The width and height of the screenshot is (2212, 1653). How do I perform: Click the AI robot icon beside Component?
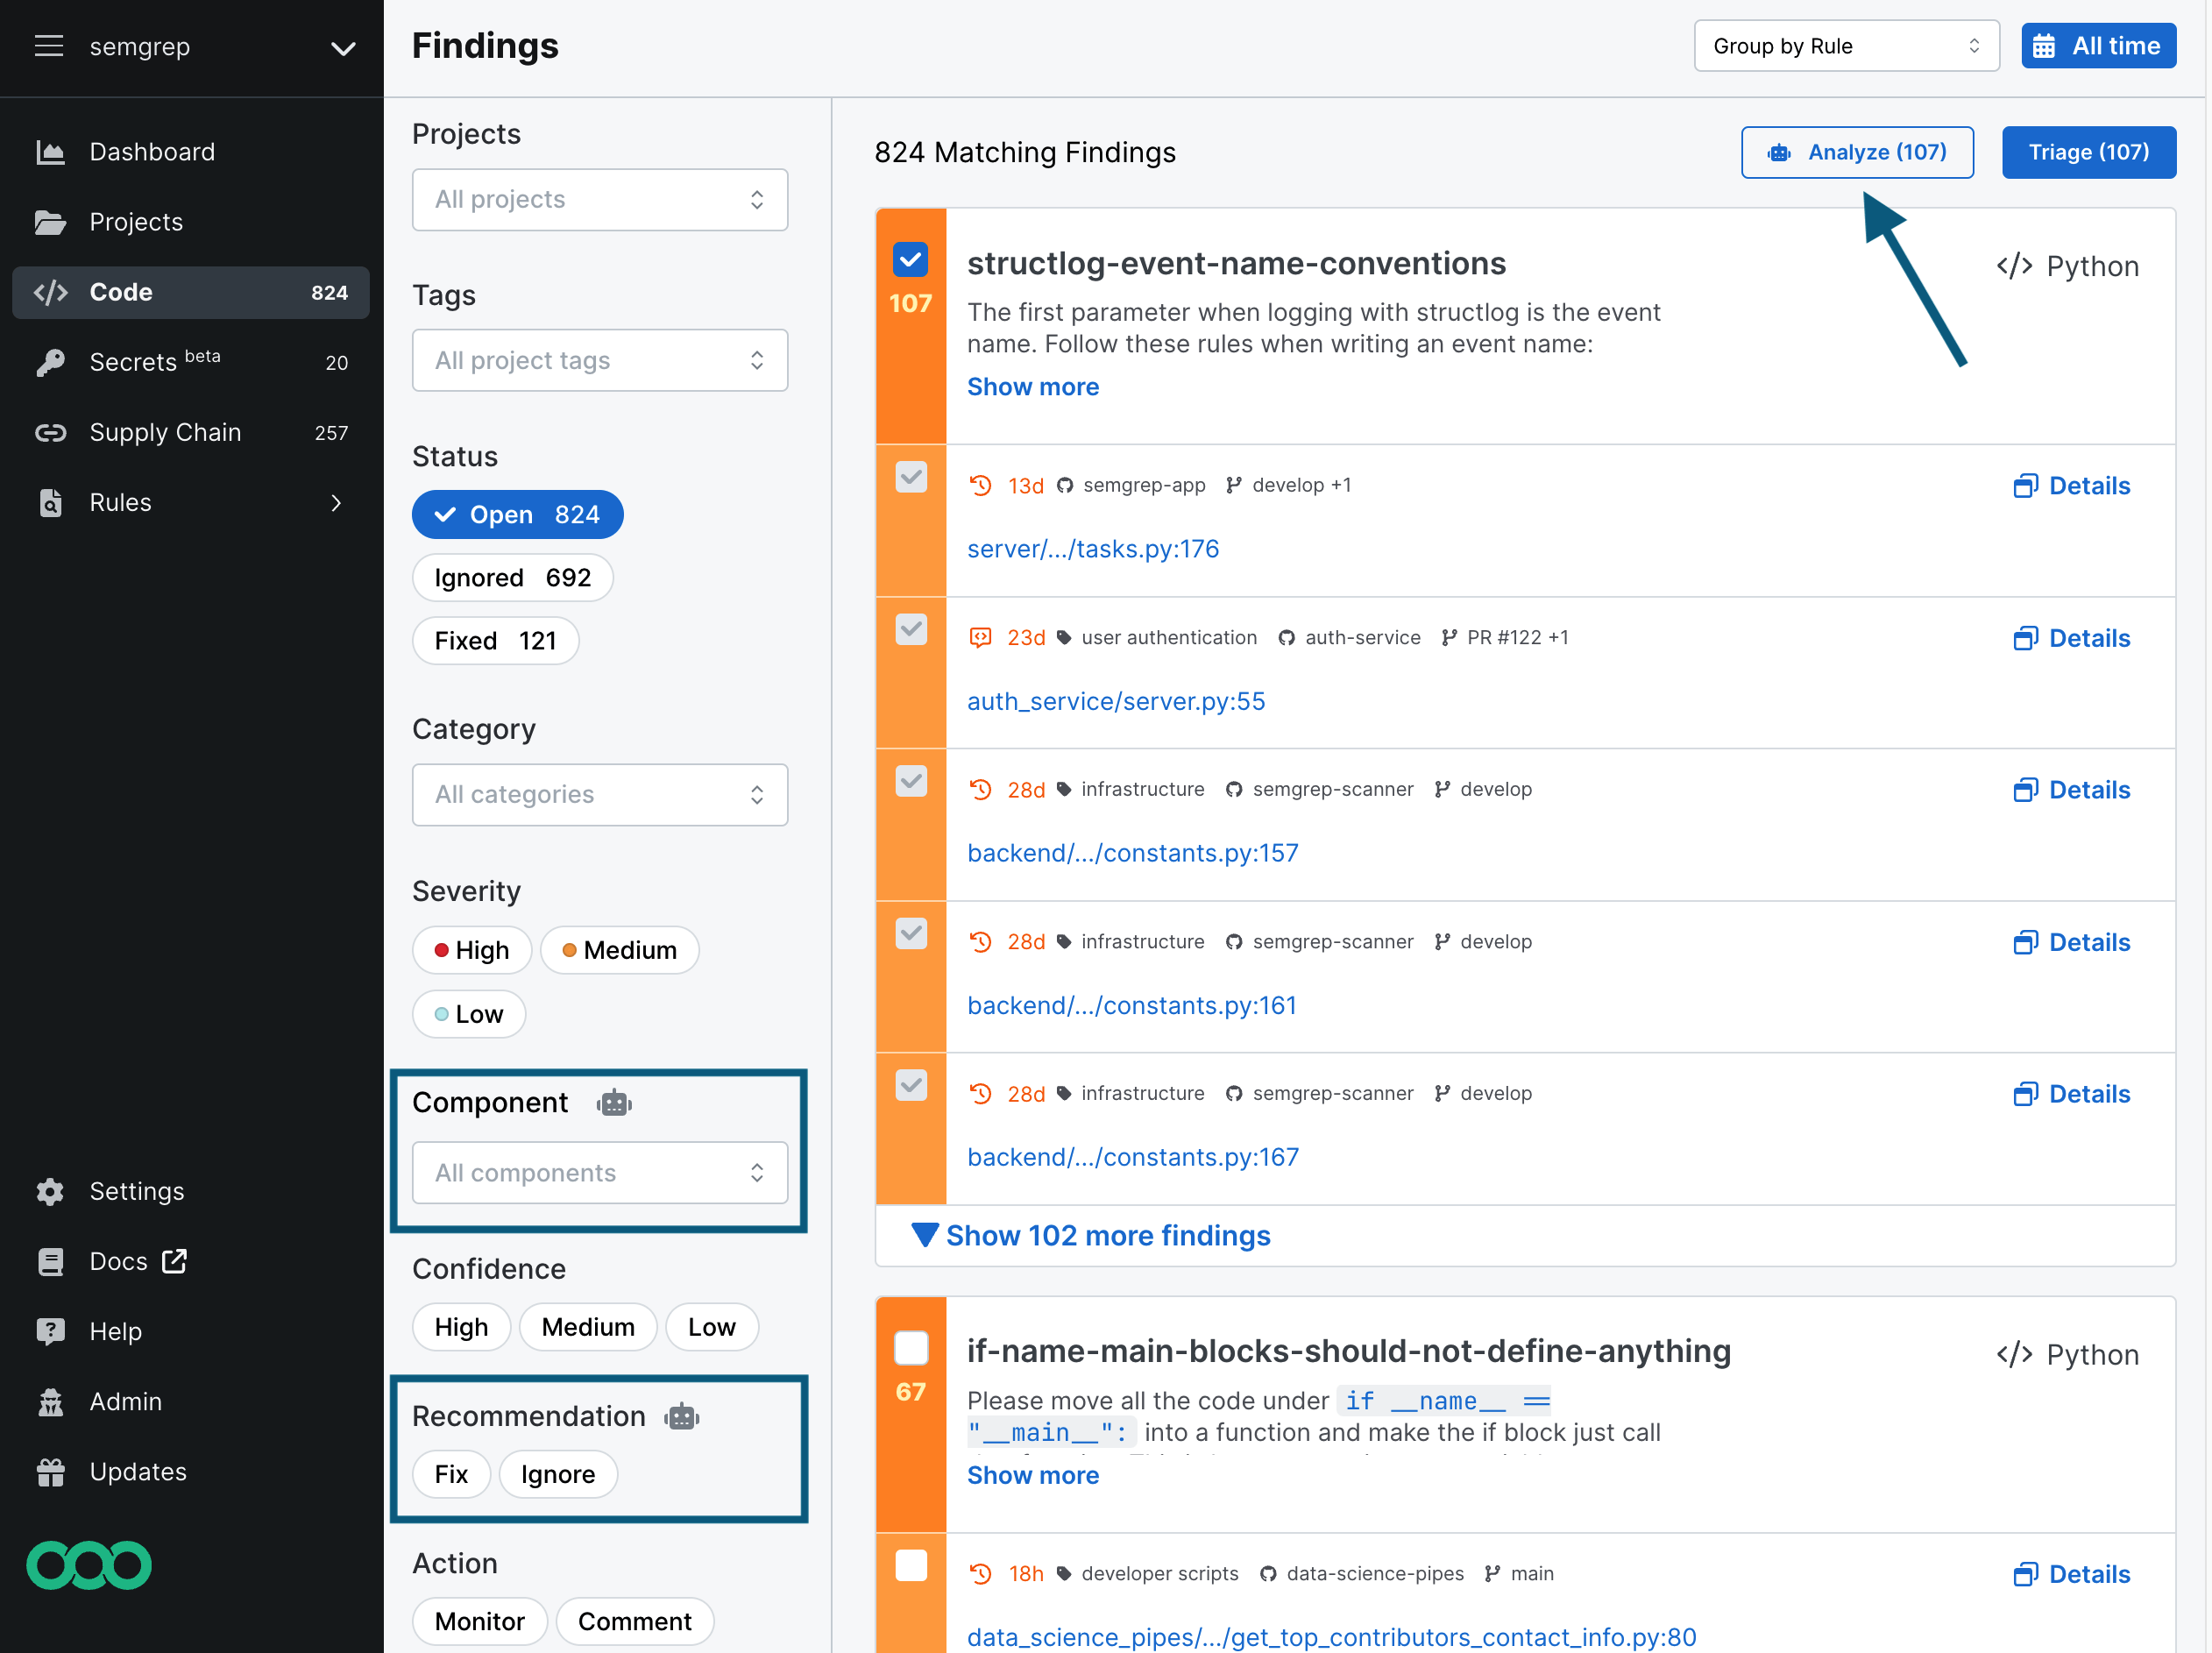point(614,1102)
